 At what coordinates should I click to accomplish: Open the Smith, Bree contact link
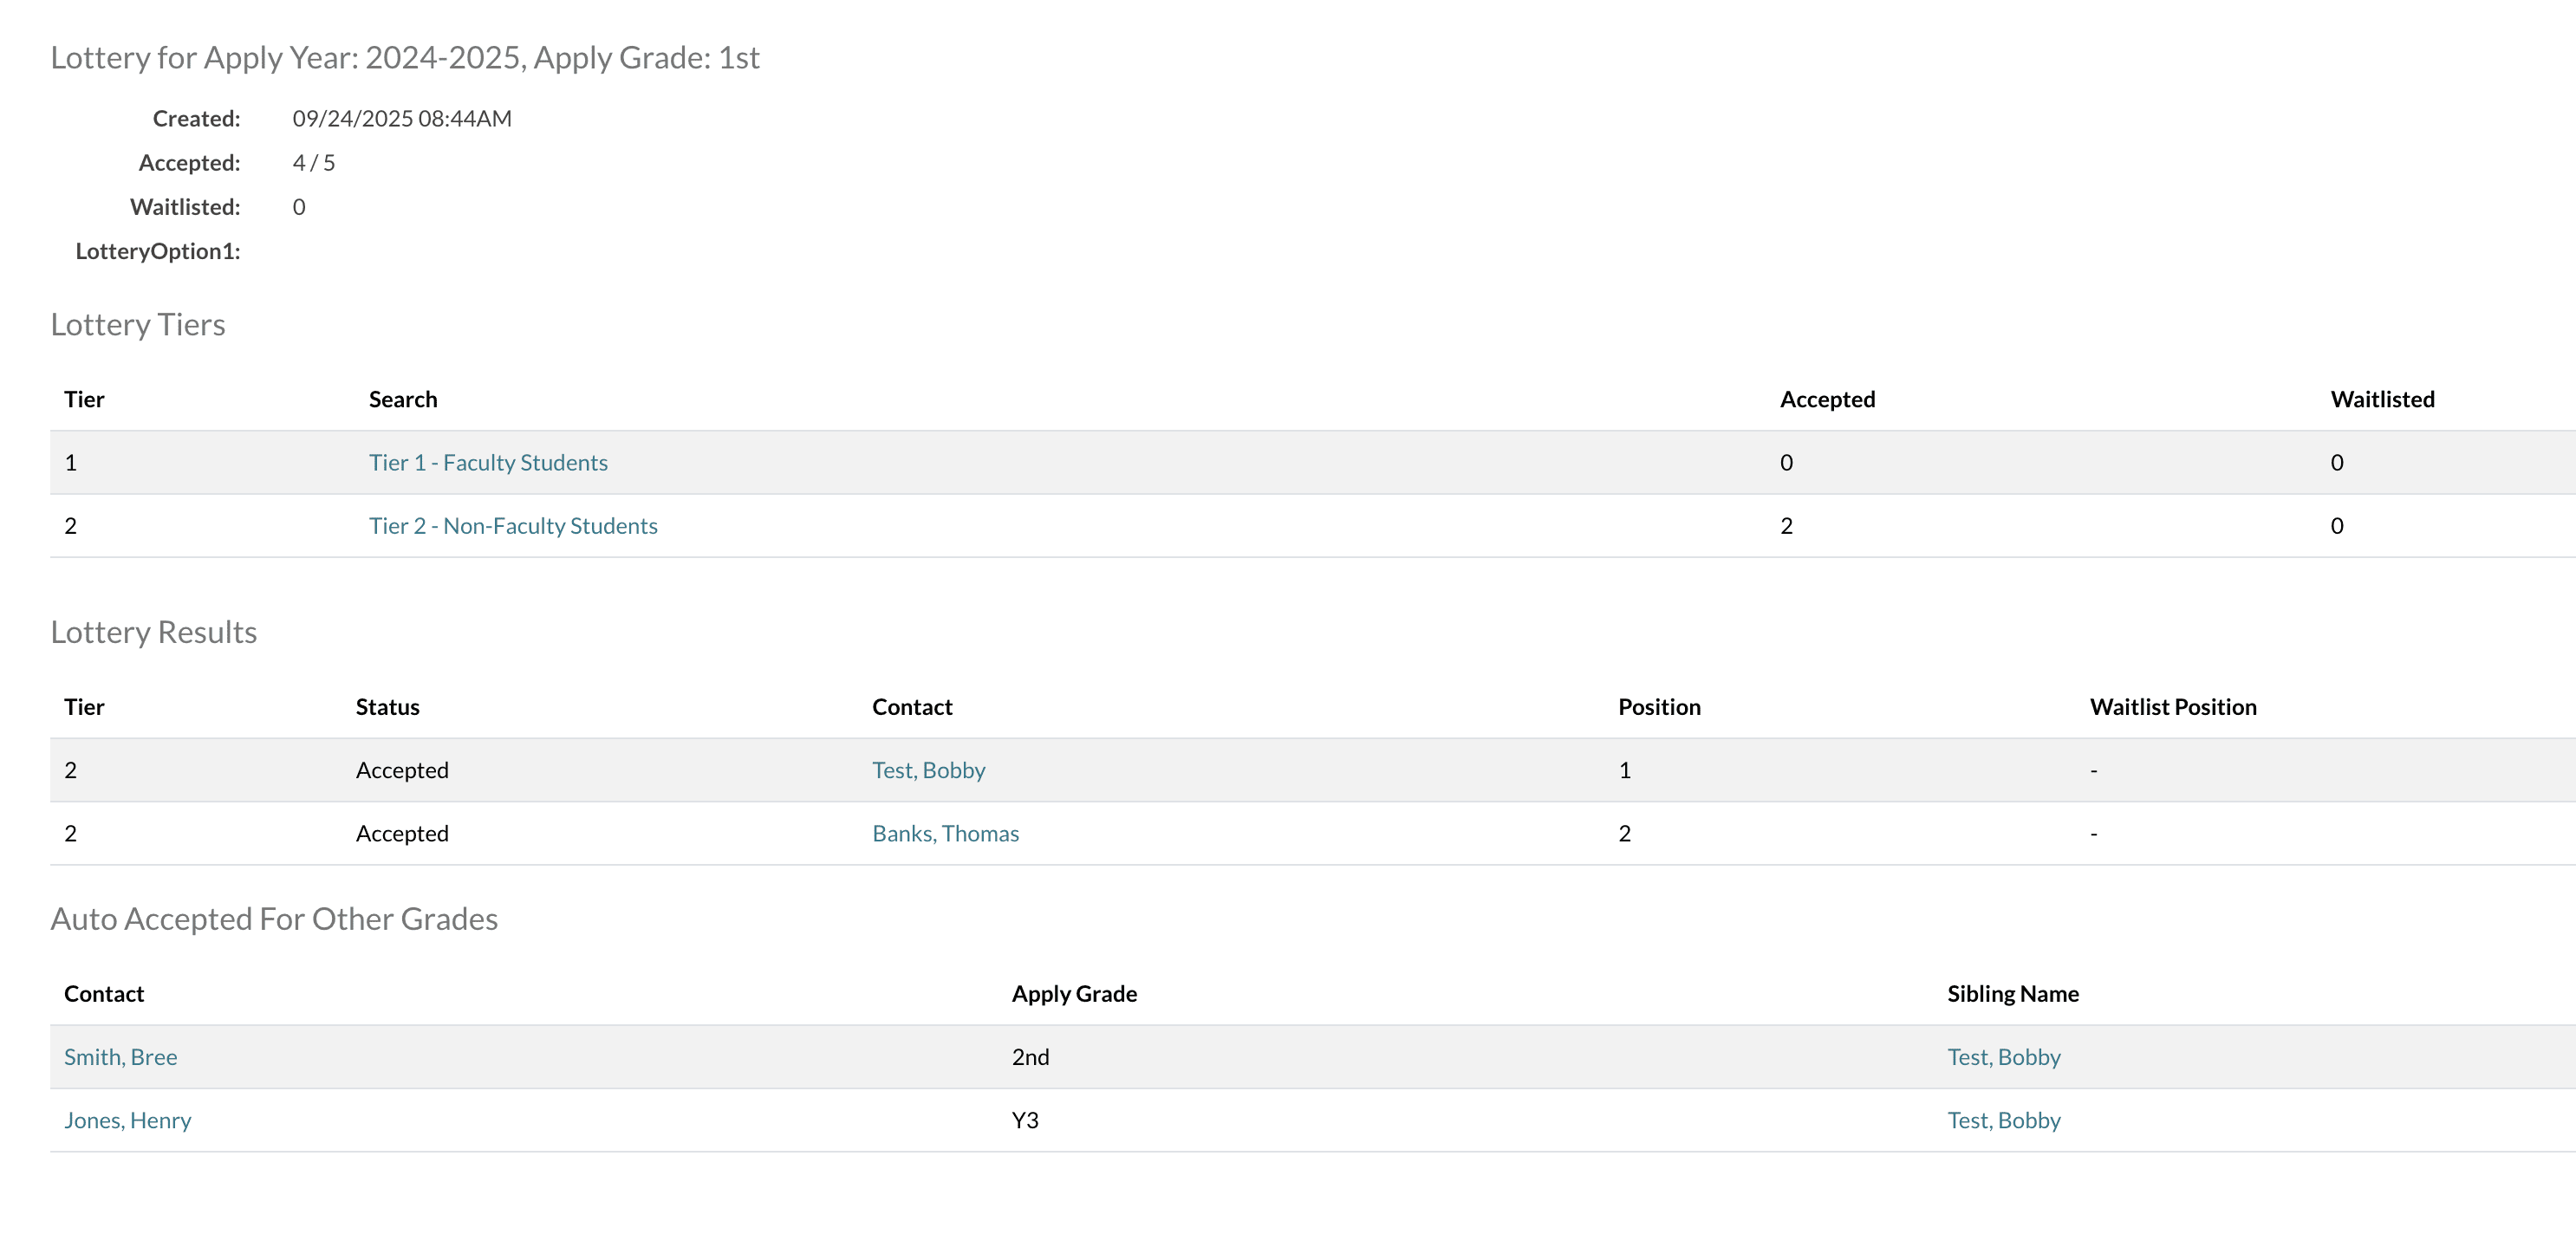pyautogui.click(x=120, y=1056)
